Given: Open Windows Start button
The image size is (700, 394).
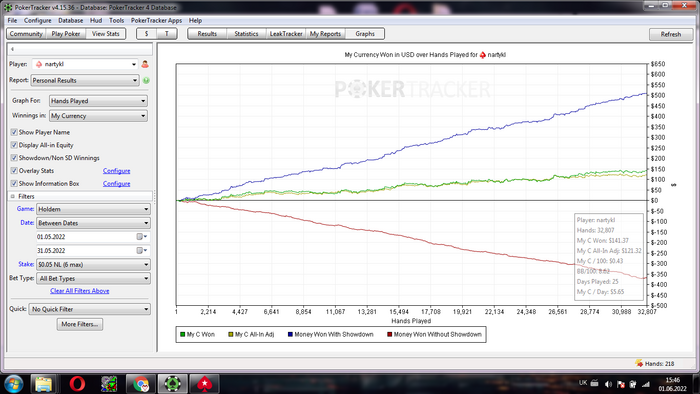Looking at the screenshot, I should click(13, 384).
